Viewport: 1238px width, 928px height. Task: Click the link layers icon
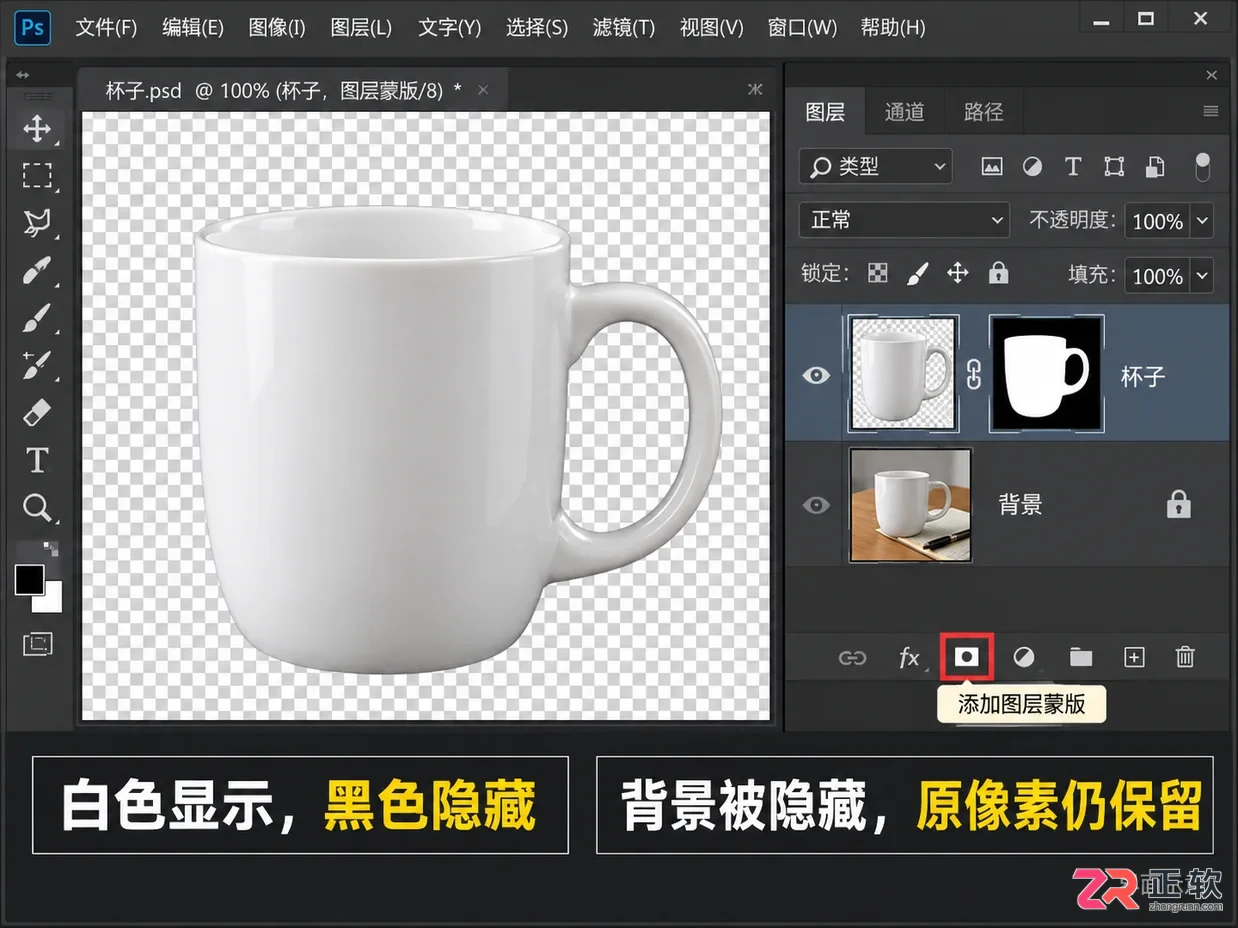[x=852, y=658]
